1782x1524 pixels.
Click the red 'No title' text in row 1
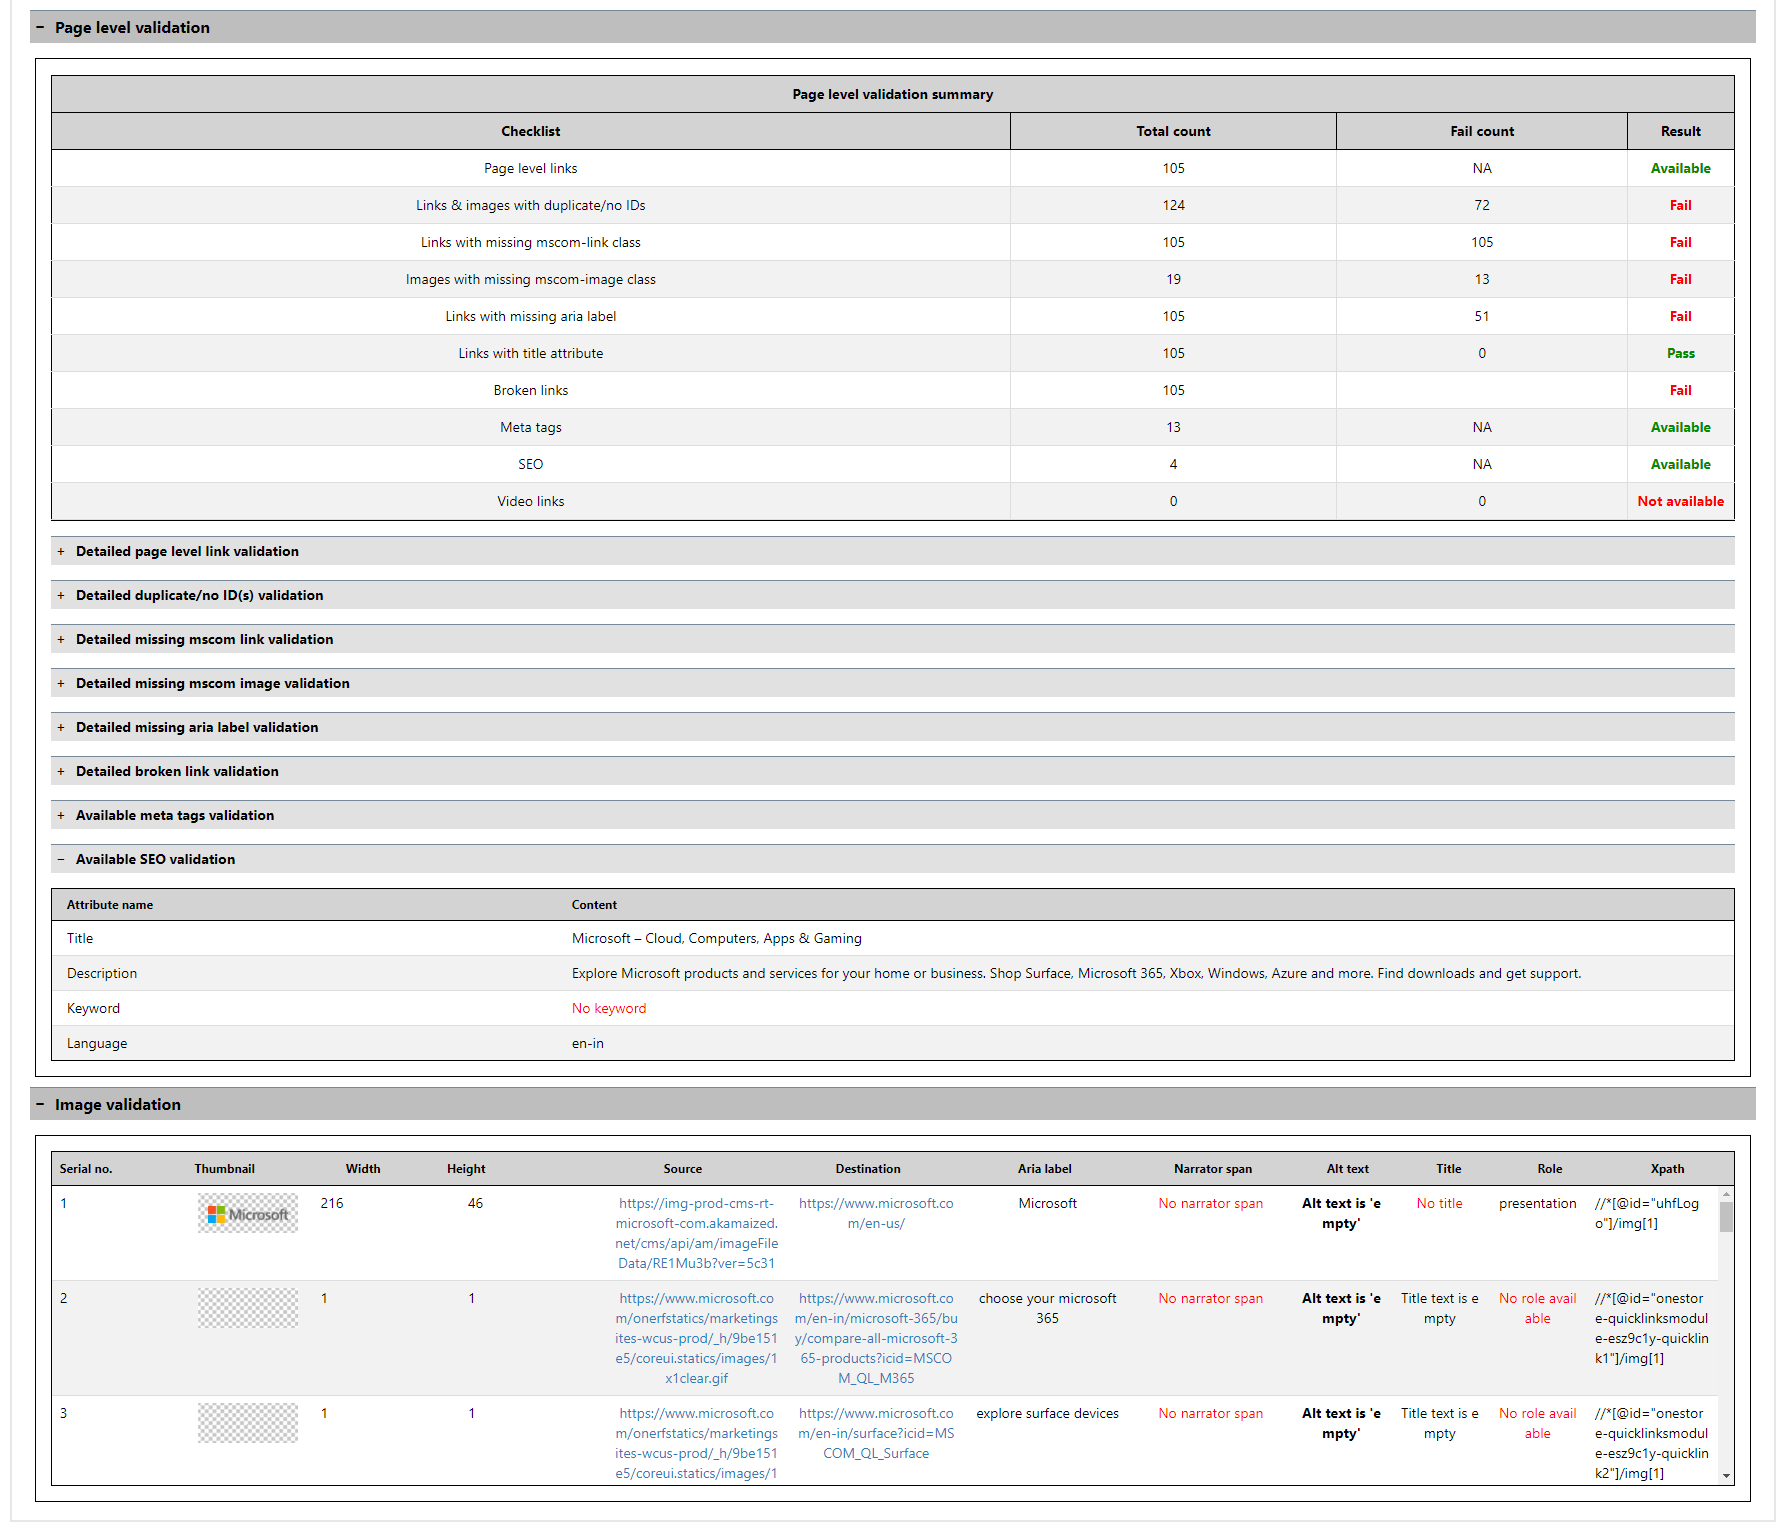click(x=1440, y=1203)
